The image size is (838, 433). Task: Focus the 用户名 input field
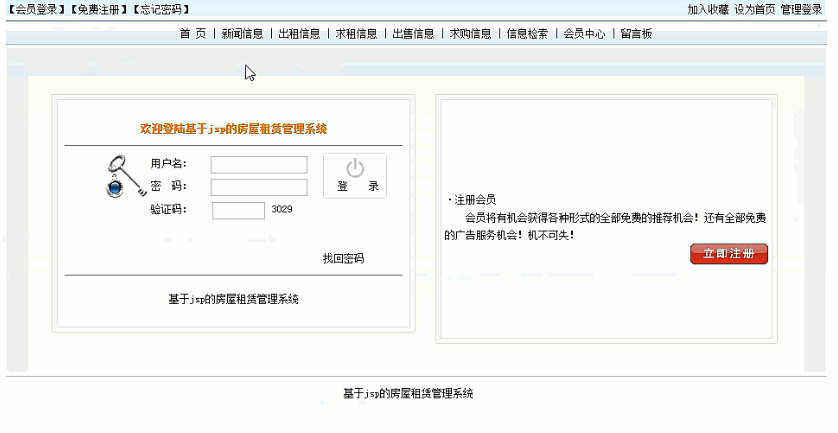[x=259, y=165]
